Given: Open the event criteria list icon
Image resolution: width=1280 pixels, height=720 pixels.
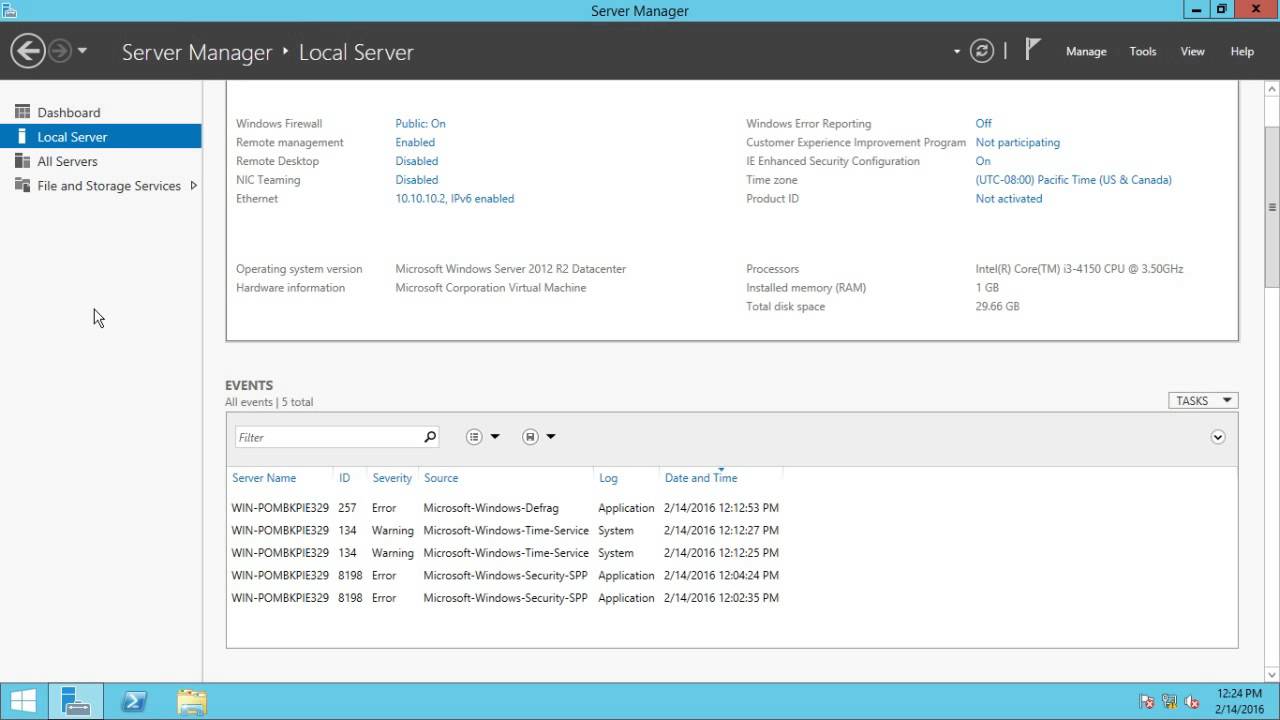Looking at the screenshot, I should [x=474, y=437].
